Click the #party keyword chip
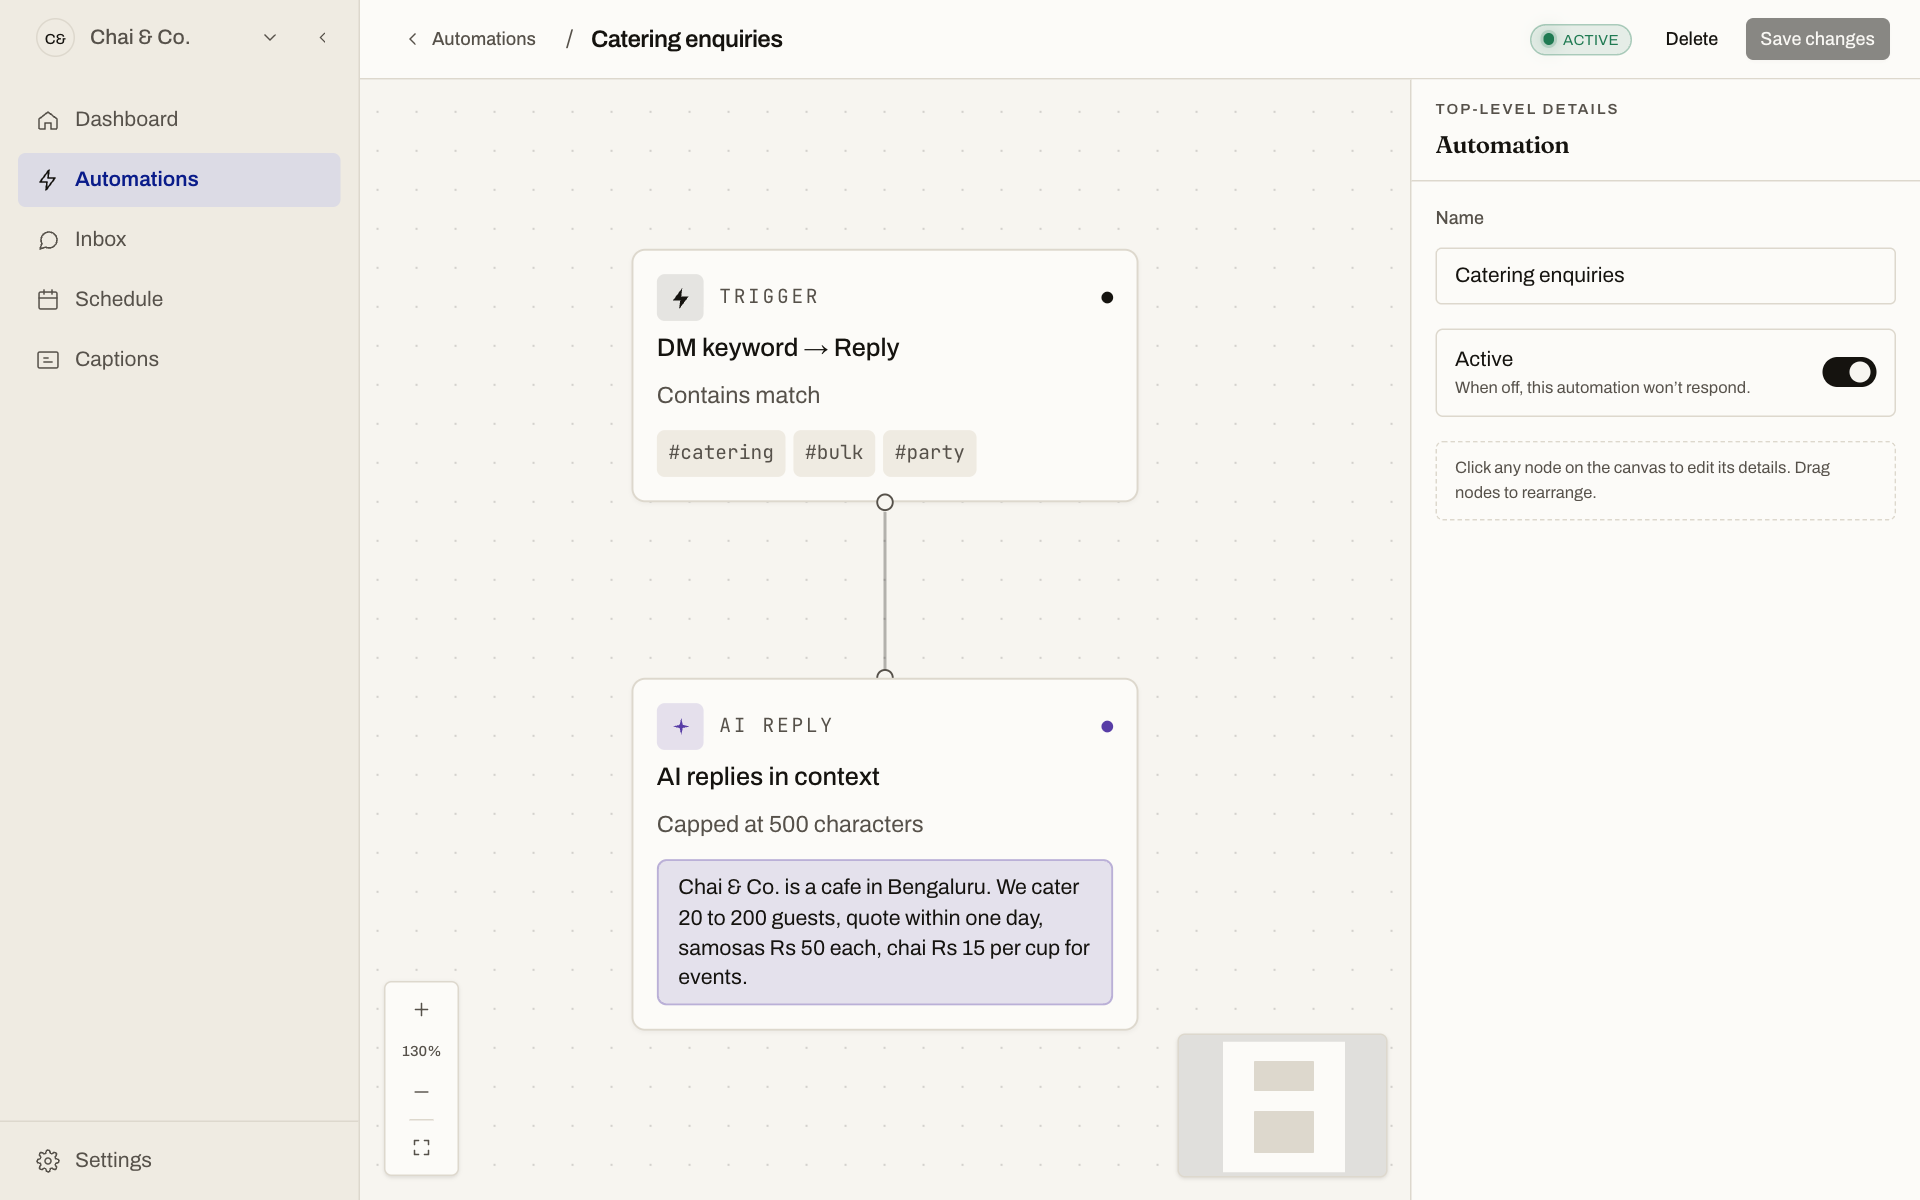The height and width of the screenshot is (1200, 1920). click(x=929, y=453)
